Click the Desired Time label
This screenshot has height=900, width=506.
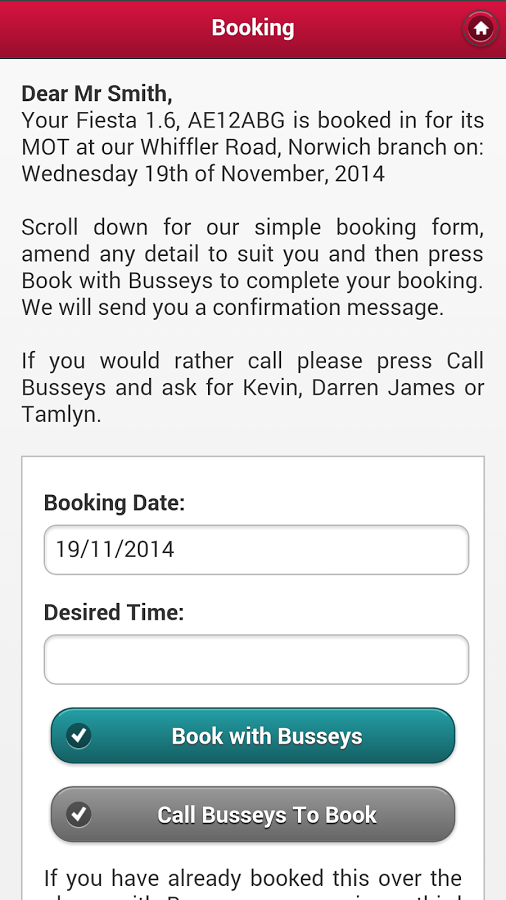tap(114, 612)
